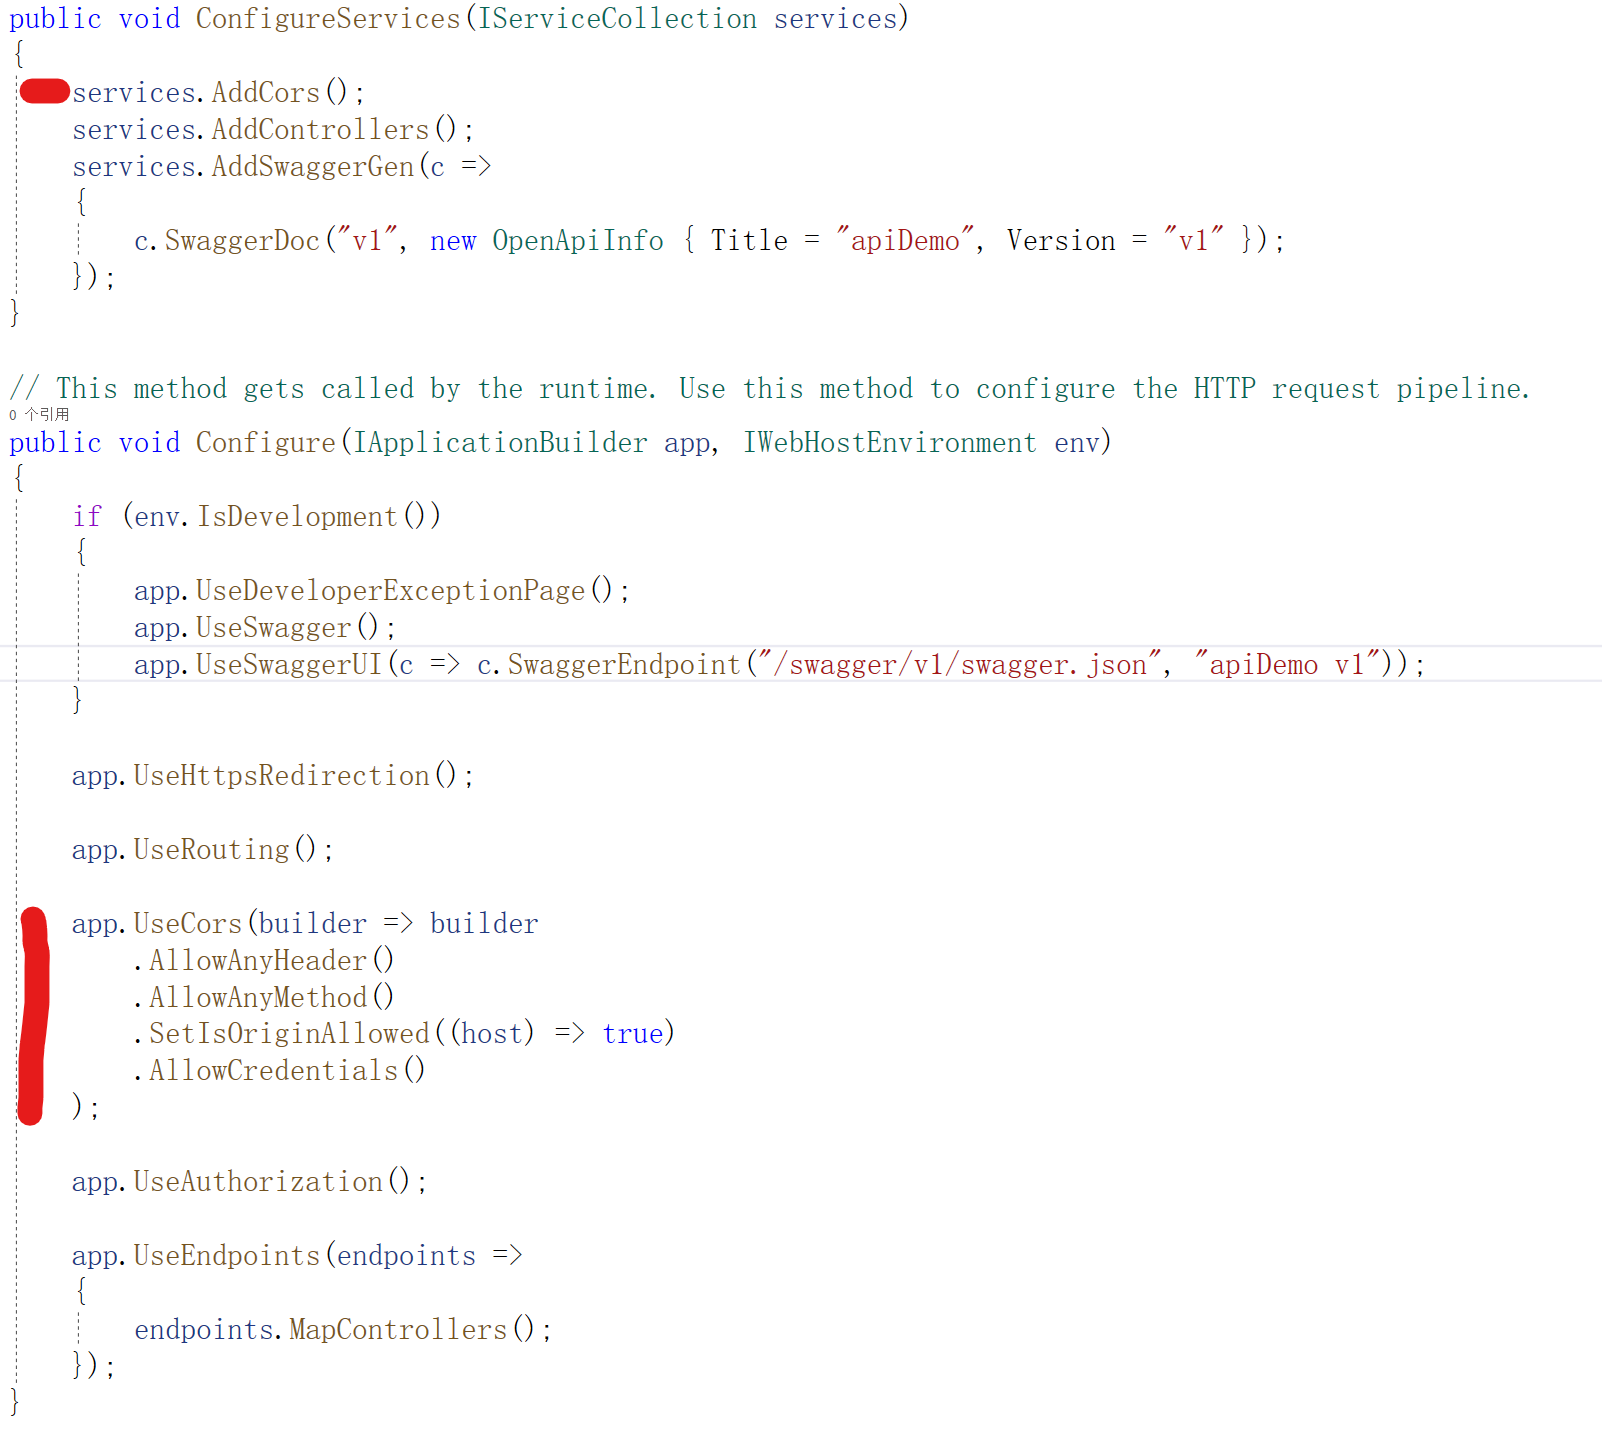Click the UseCors method name

[188, 923]
